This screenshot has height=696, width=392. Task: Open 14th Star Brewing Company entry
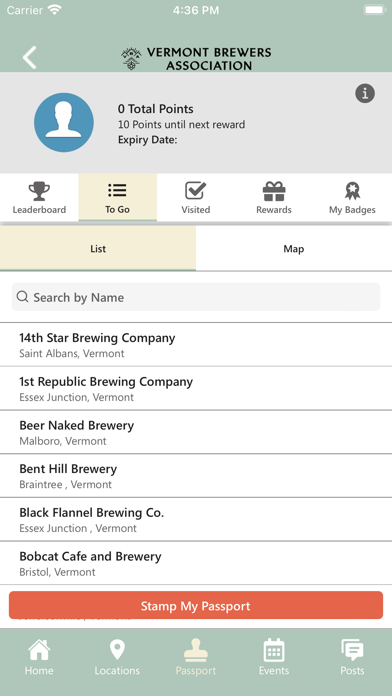tap(196, 345)
